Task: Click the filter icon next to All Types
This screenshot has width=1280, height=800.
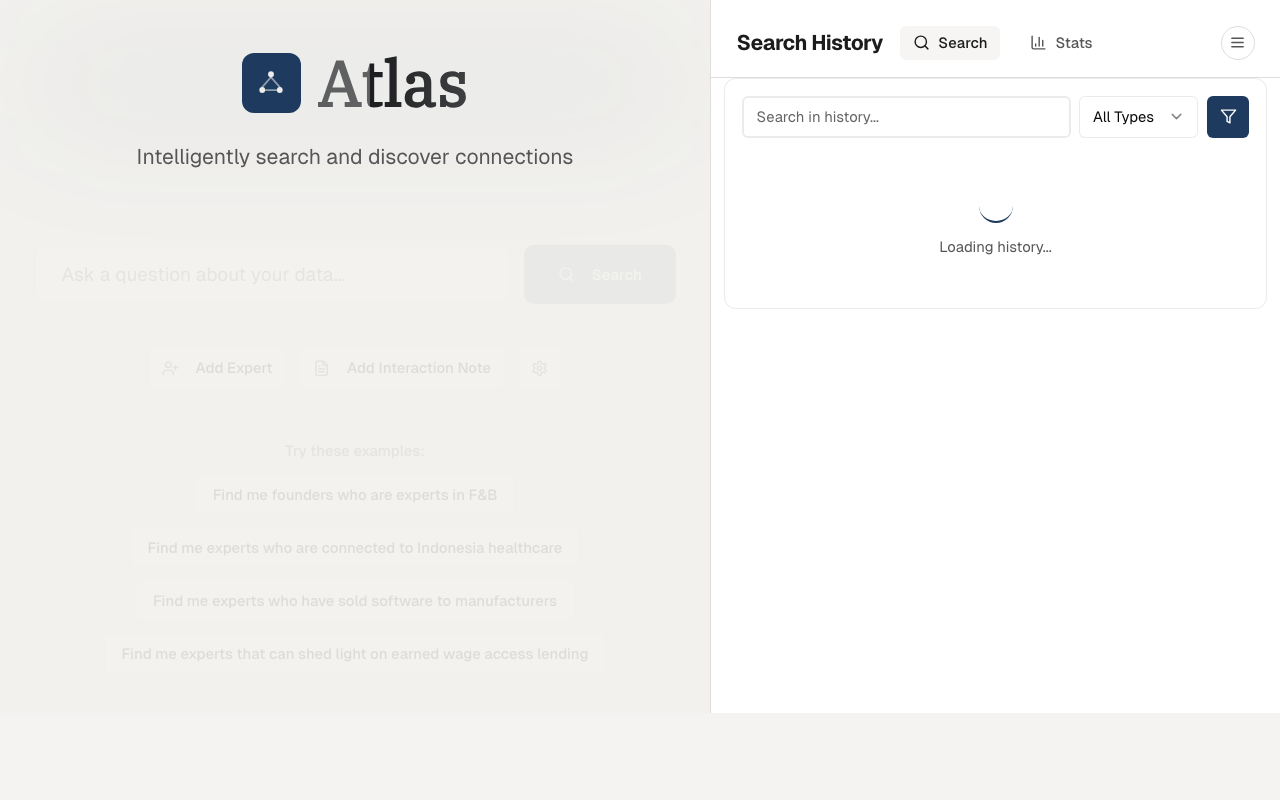Action: point(1227,117)
